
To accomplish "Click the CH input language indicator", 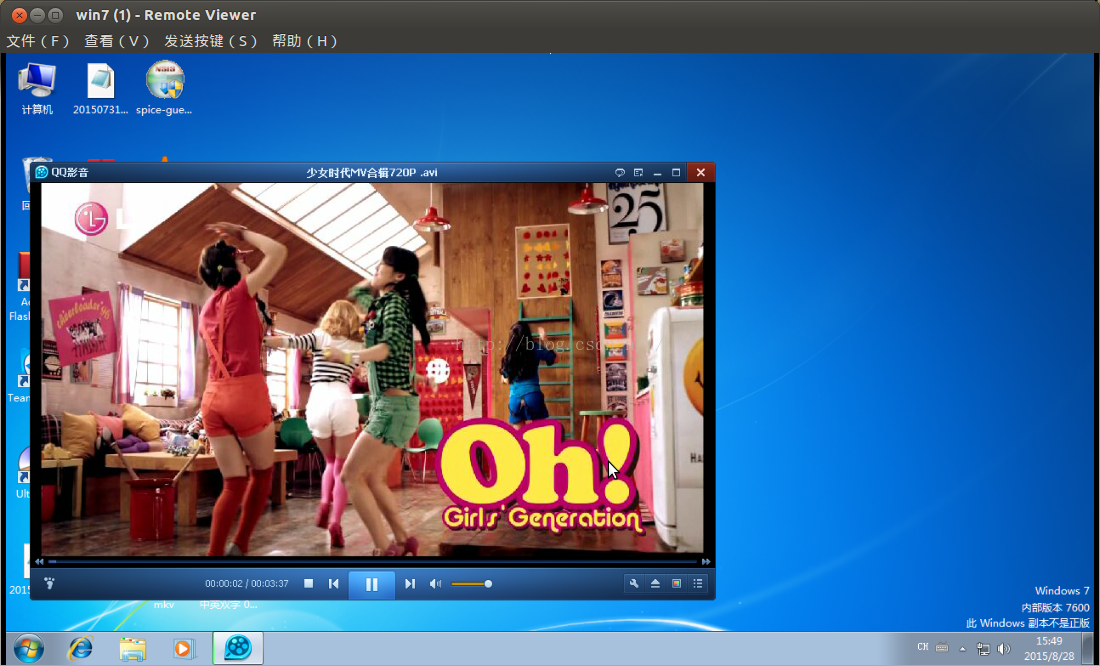I will click(x=923, y=647).
